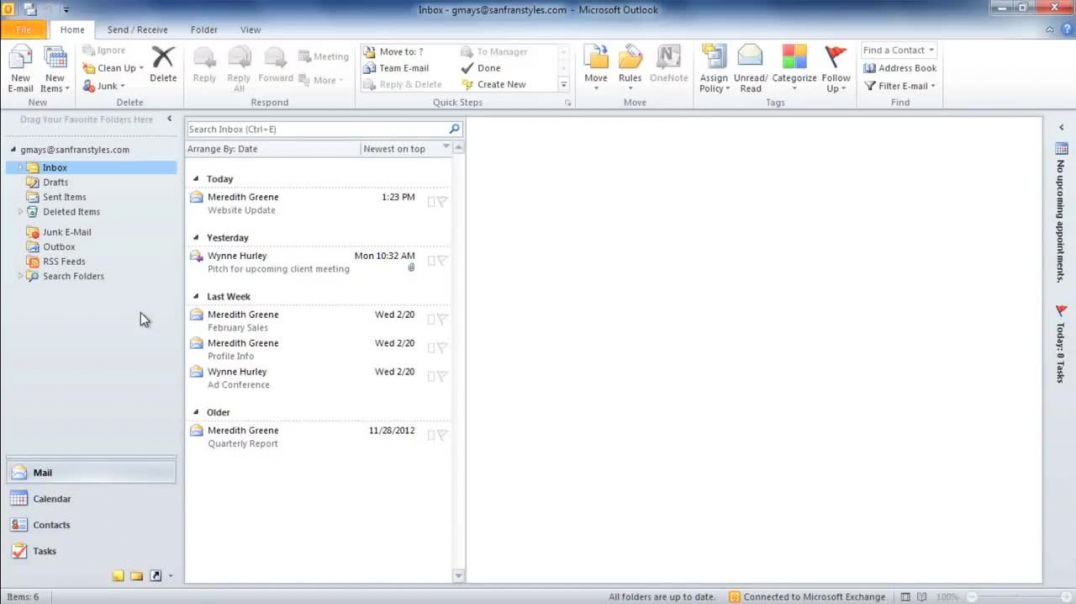The height and width of the screenshot is (604, 1076).
Task: Set category for Quarterly Report message
Action: pos(432,435)
